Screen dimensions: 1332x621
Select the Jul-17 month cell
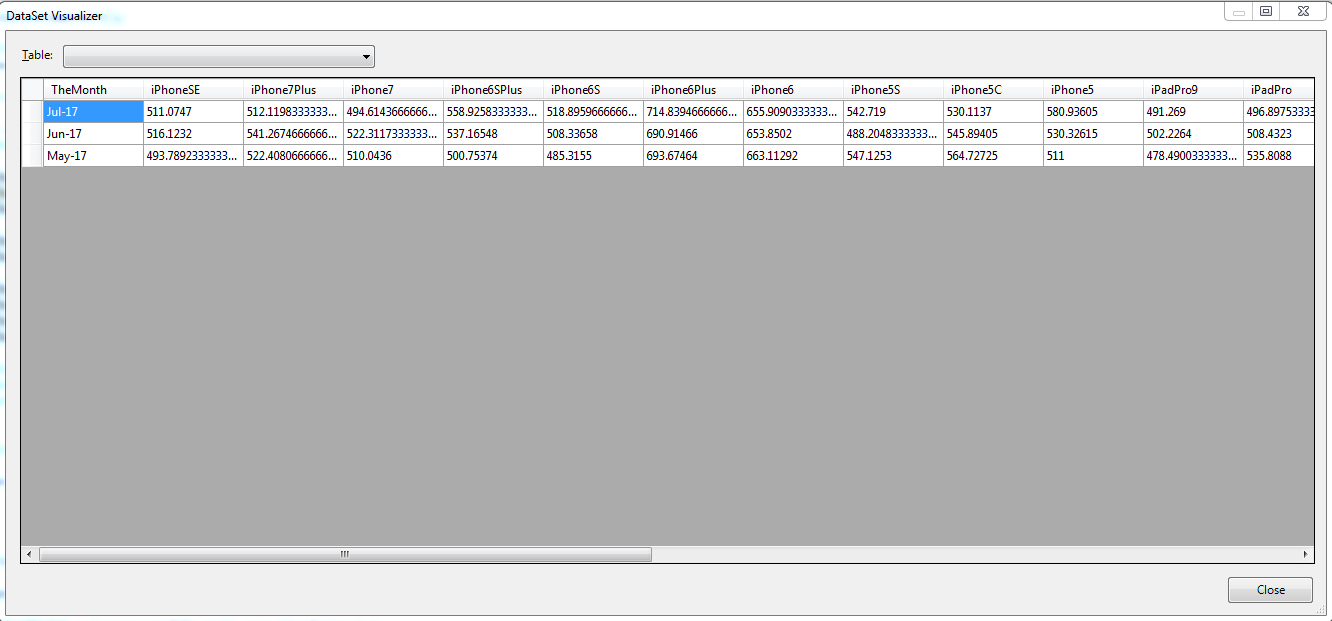click(93, 112)
